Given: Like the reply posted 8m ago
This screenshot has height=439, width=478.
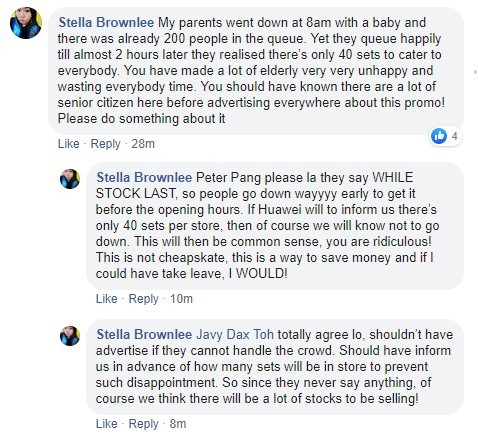Looking at the screenshot, I should (107, 424).
